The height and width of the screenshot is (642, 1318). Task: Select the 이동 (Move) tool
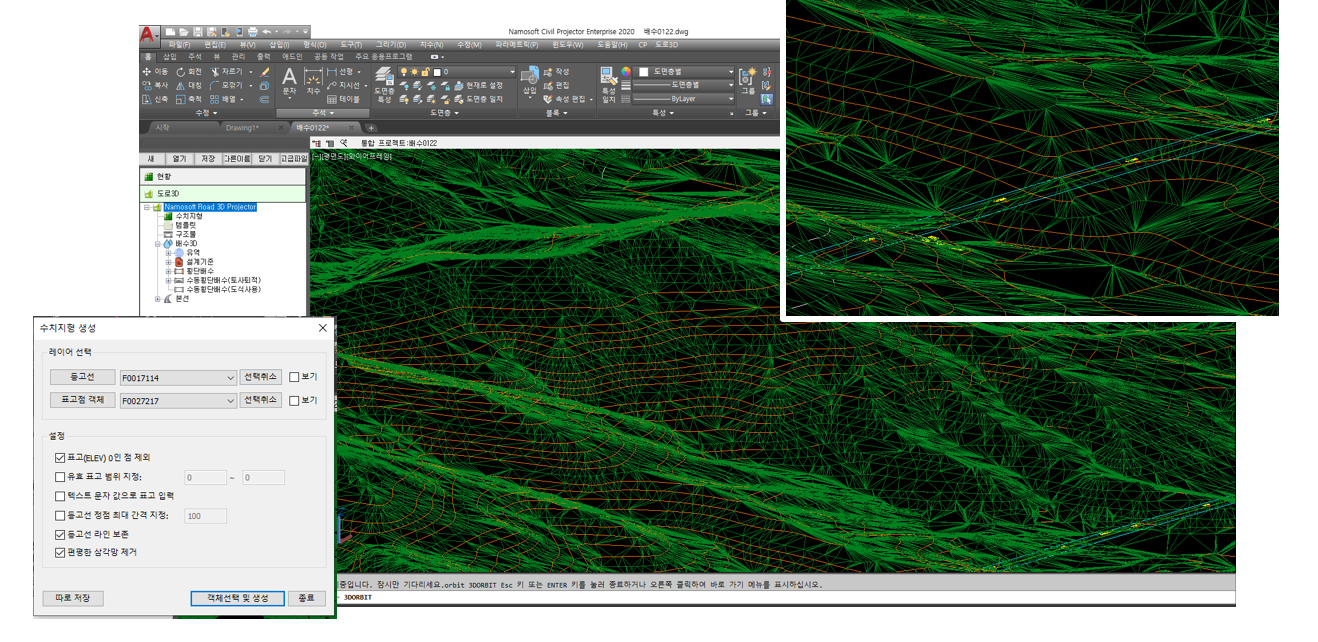[155, 72]
